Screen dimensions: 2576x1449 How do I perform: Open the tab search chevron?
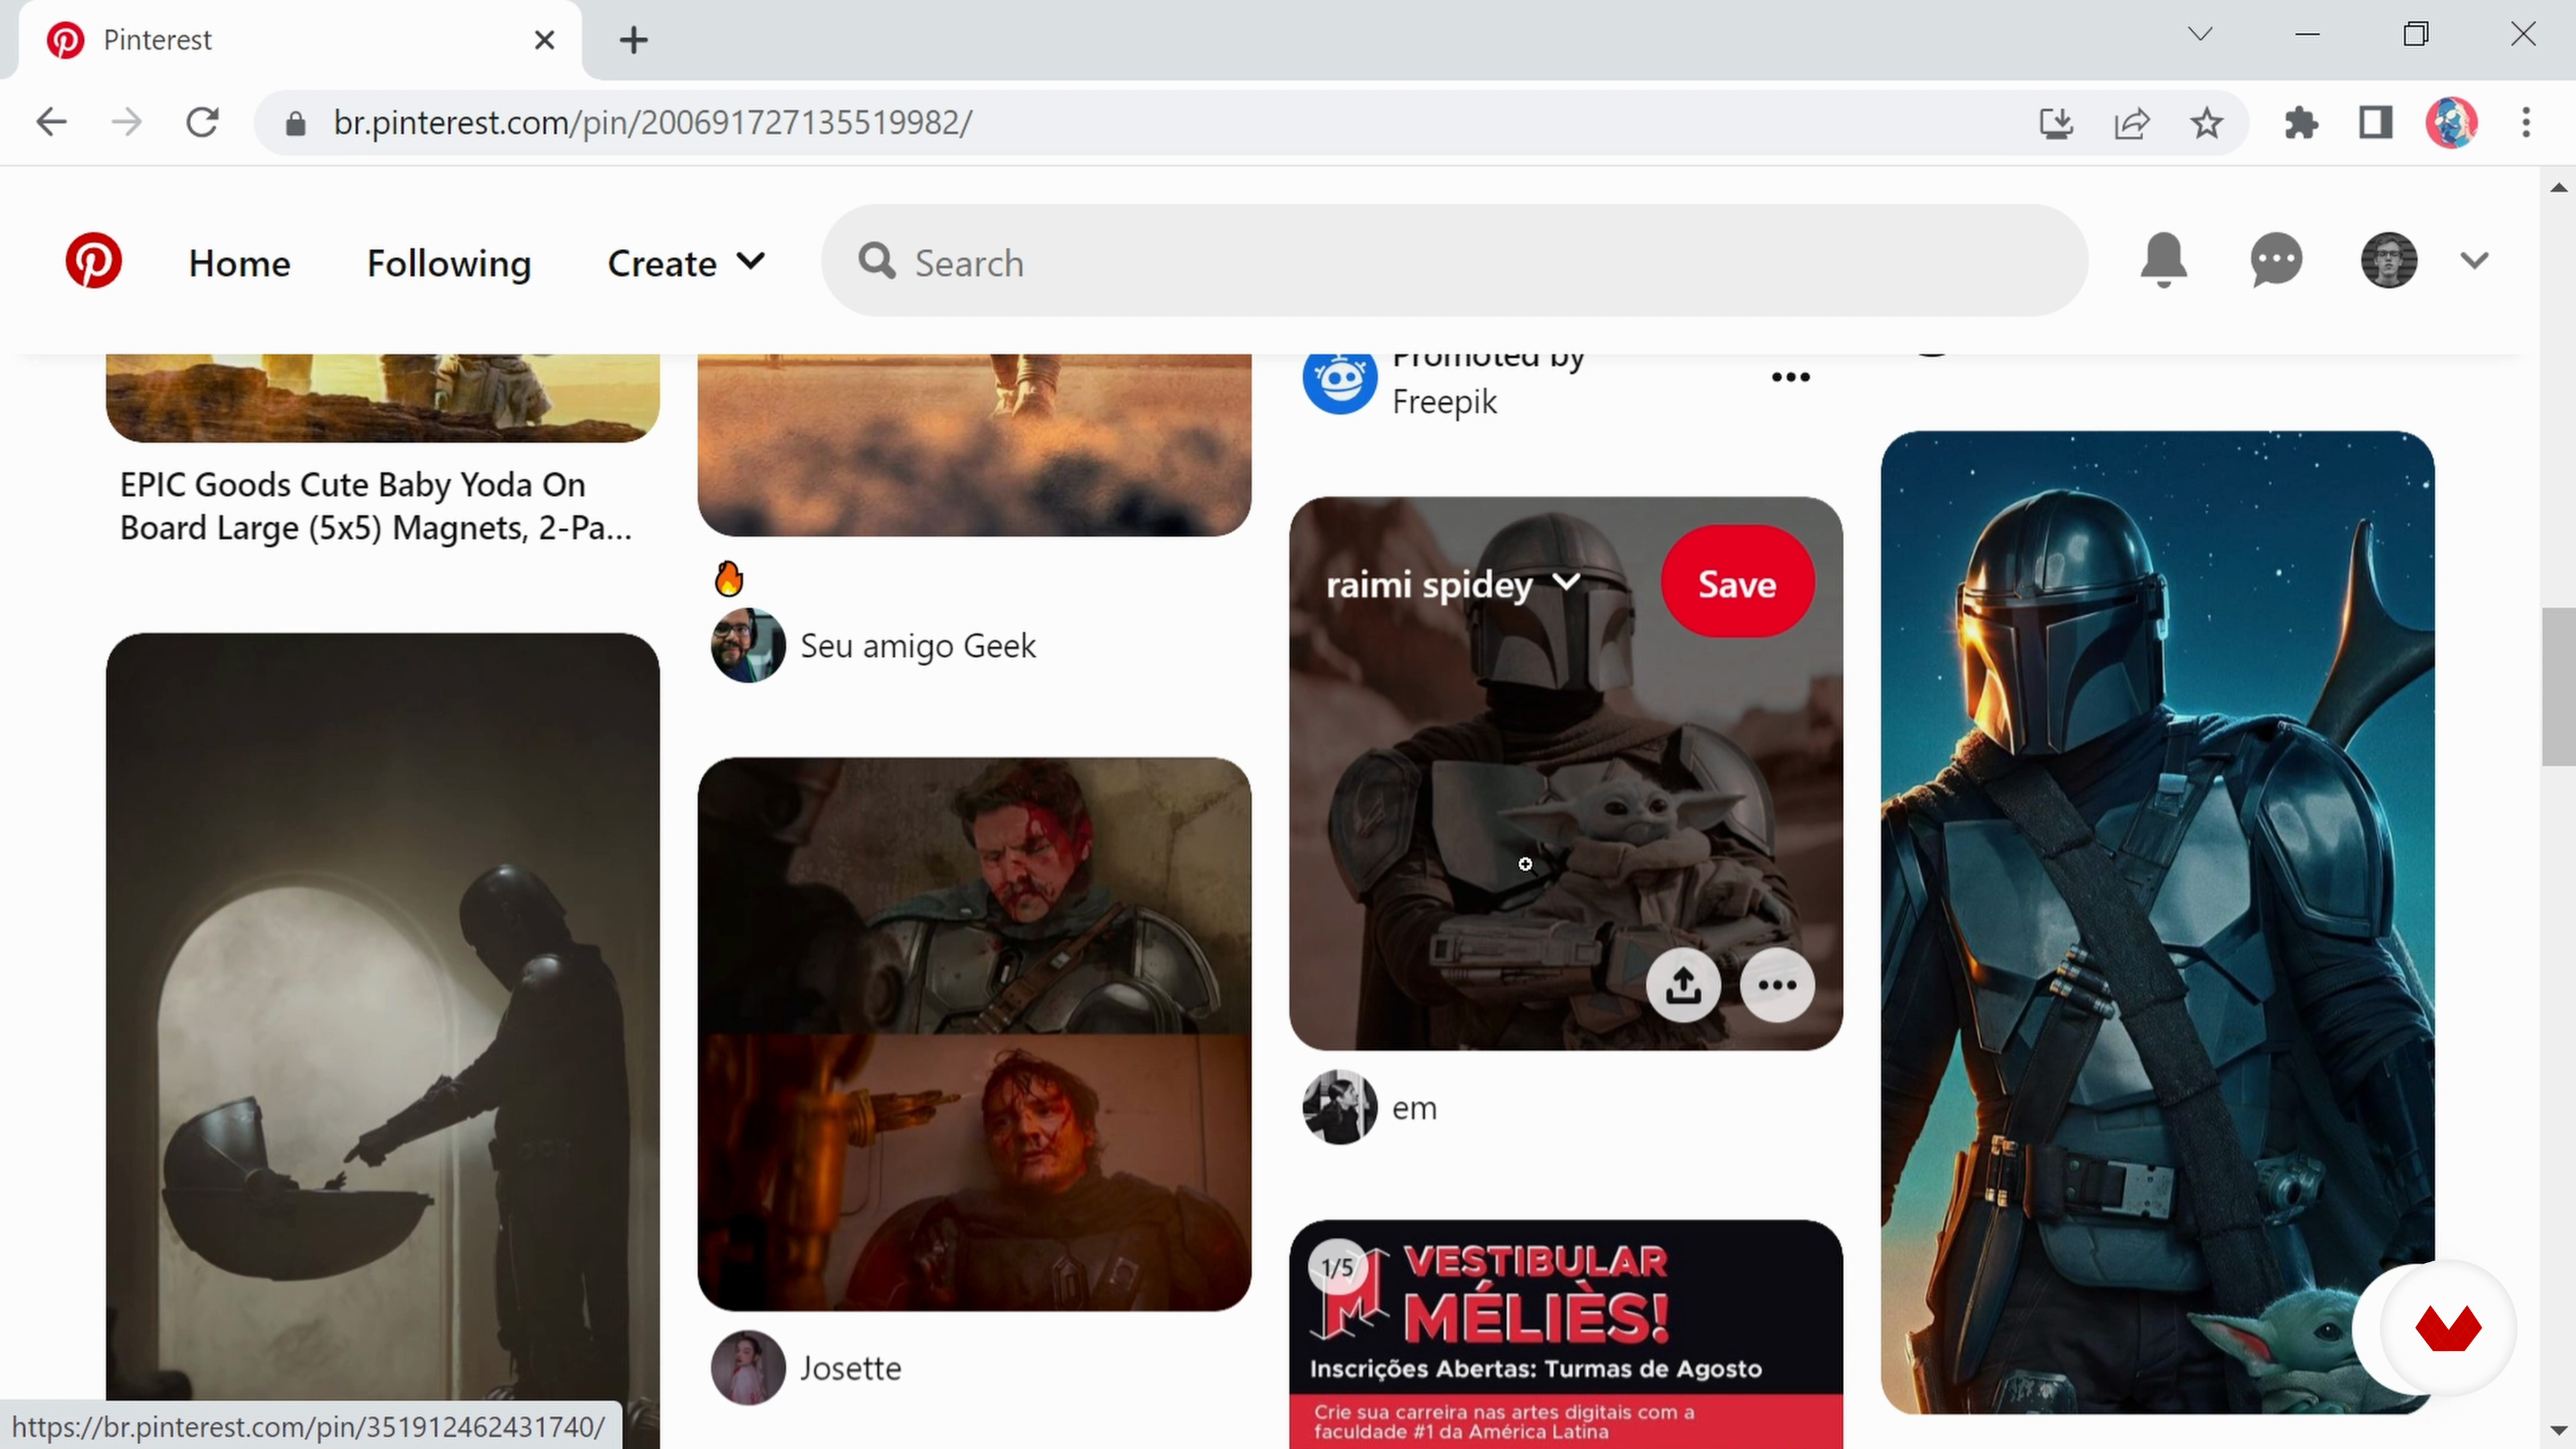point(2200,34)
